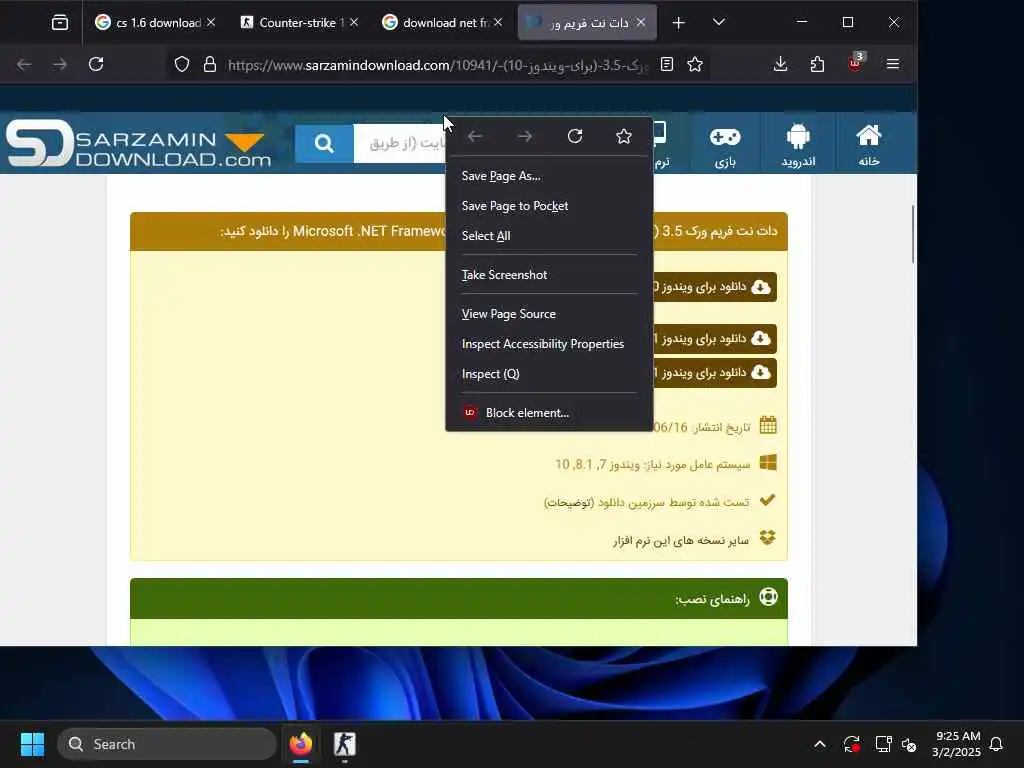Bookmark this page with the star icon

click(695, 64)
